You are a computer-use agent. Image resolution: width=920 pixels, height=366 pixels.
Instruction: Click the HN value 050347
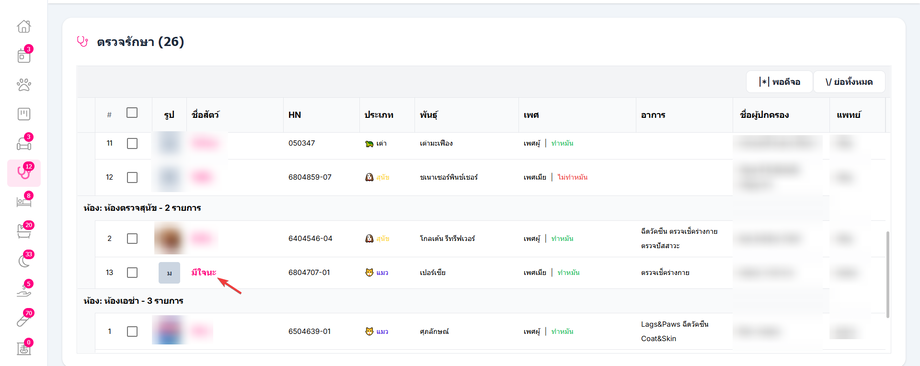click(x=302, y=143)
